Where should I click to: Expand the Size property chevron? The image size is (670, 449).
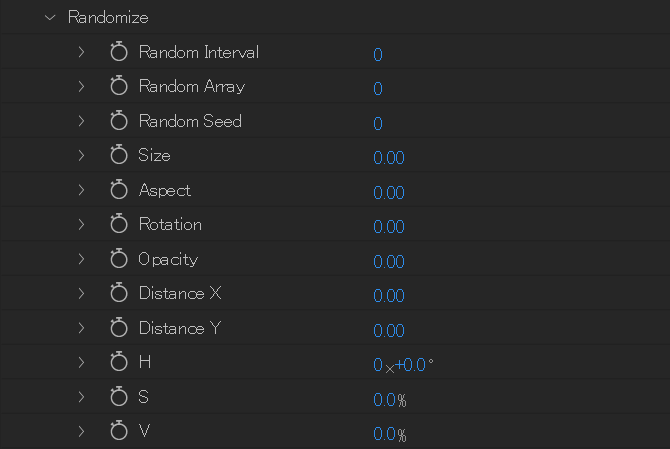click(x=82, y=156)
